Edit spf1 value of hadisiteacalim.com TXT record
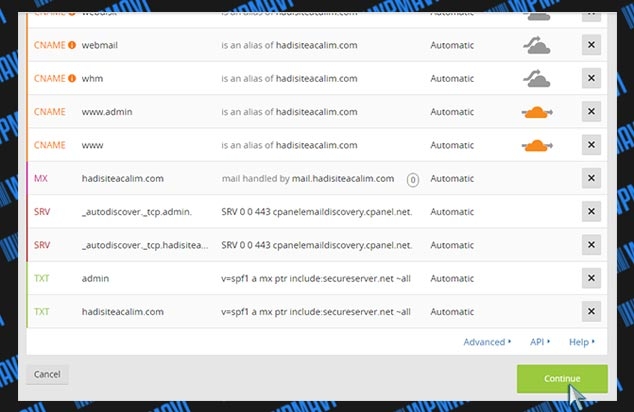 point(316,312)
